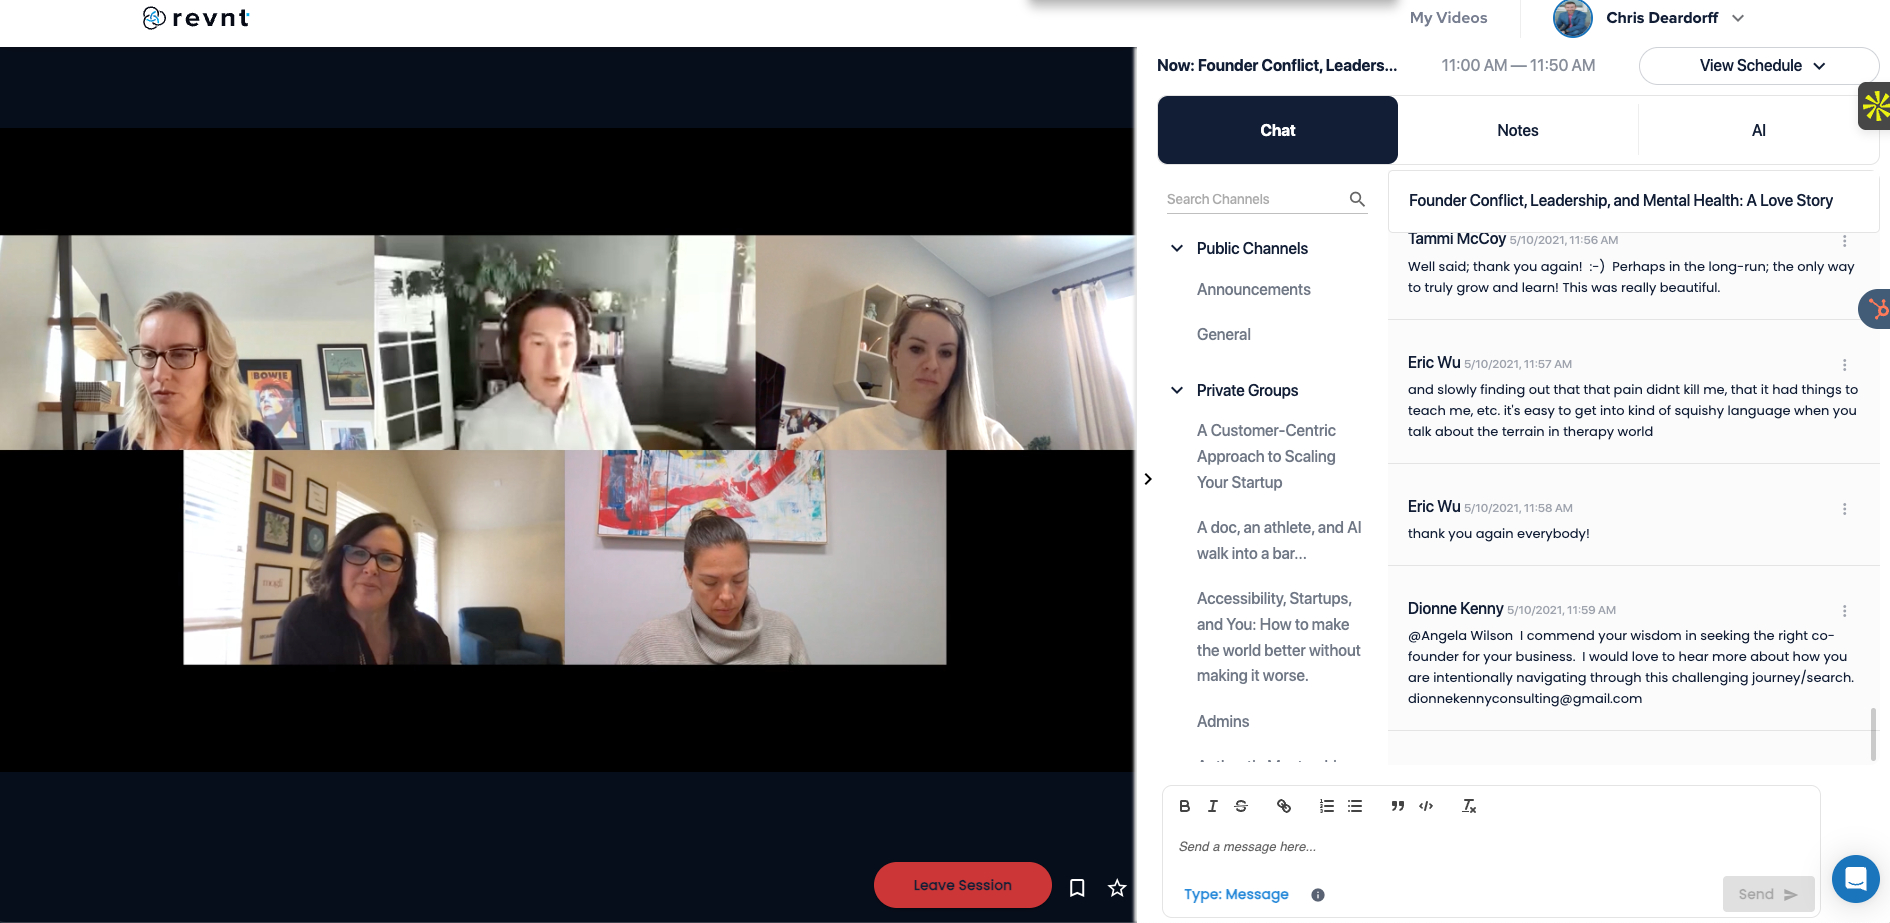
Task: Bookmark this session
Action: pyautogui.click(x=1077, y=887)
